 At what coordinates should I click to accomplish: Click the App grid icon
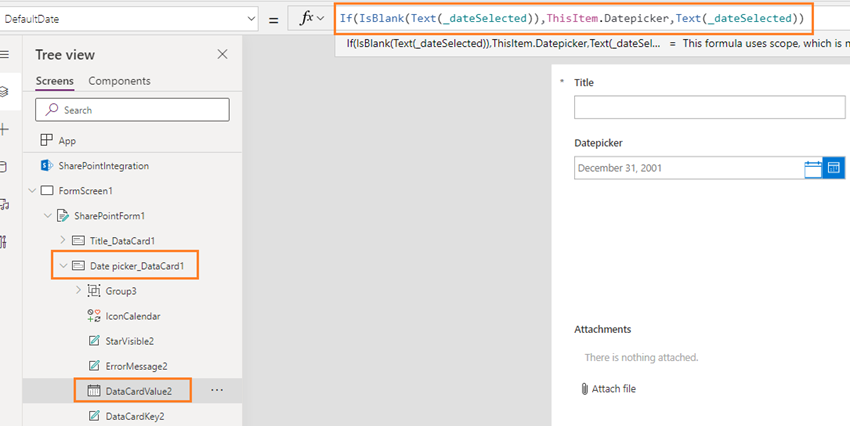(x=47, y=140)
